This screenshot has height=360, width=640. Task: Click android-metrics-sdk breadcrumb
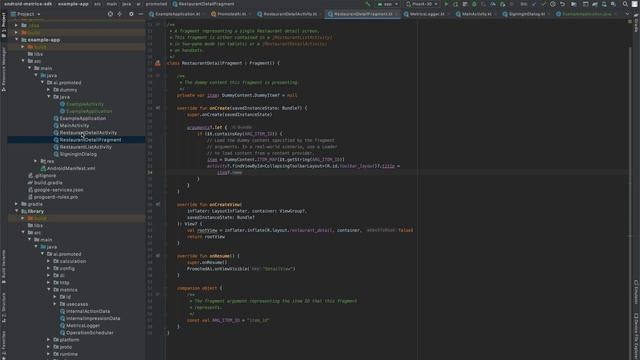(x=28, y=4)
